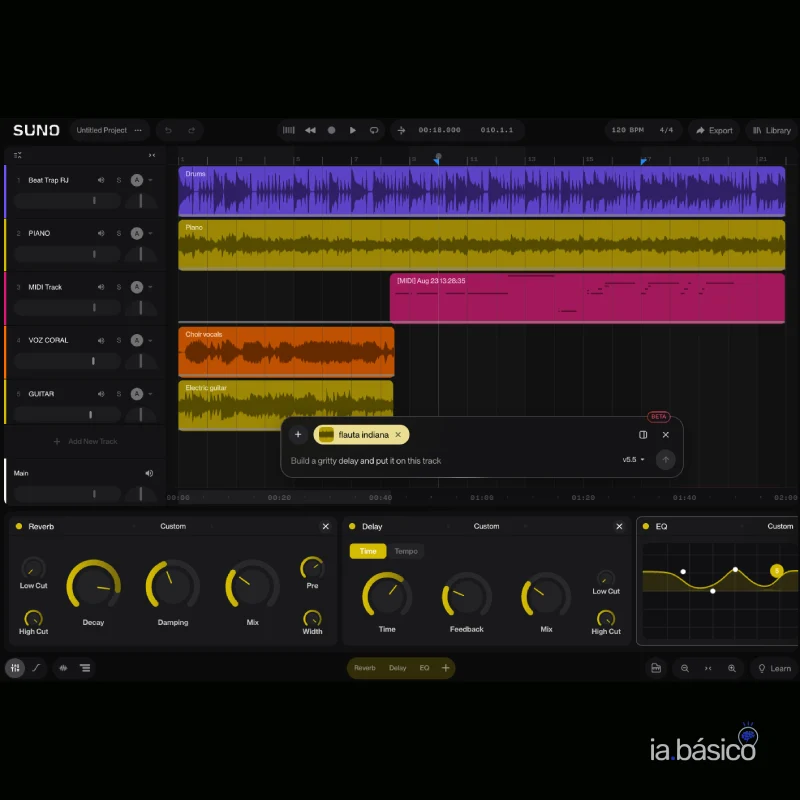
Task: Start recording with the record button
Action: [332, 130]
